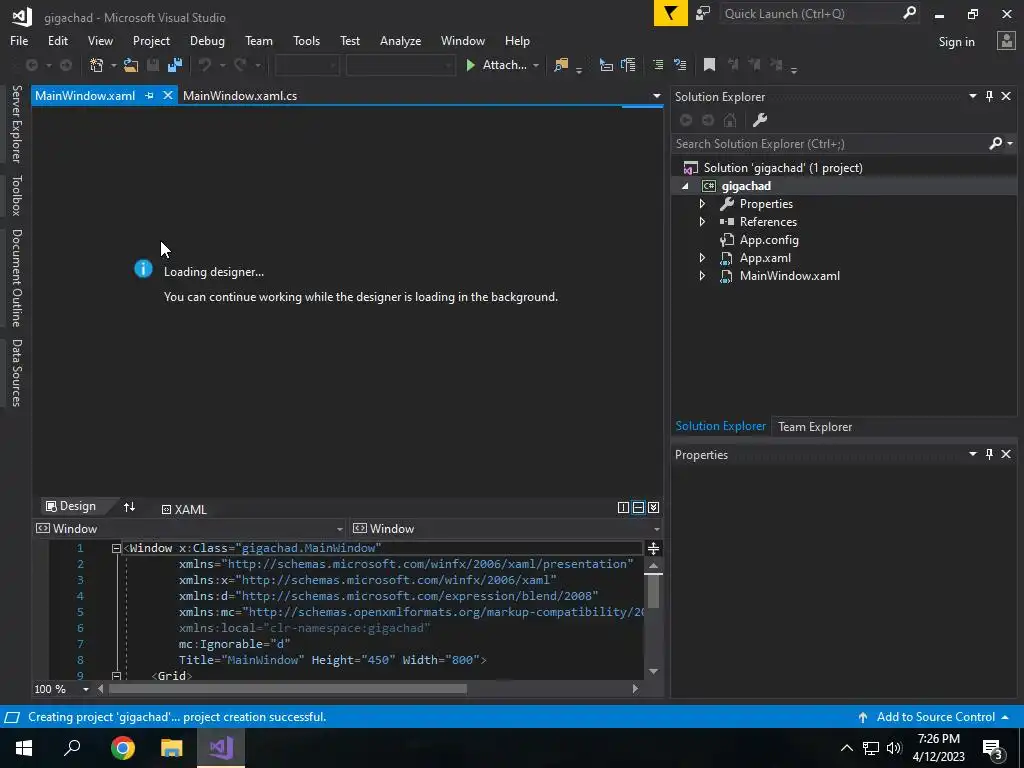Open the 100 % zoom dropdown
This screenshot has height=768, width=1024.
pos(86,689)
